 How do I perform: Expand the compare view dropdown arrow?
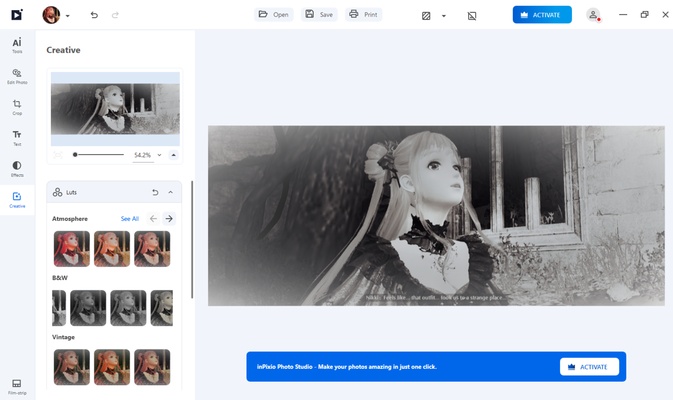(x=444, y=16)
